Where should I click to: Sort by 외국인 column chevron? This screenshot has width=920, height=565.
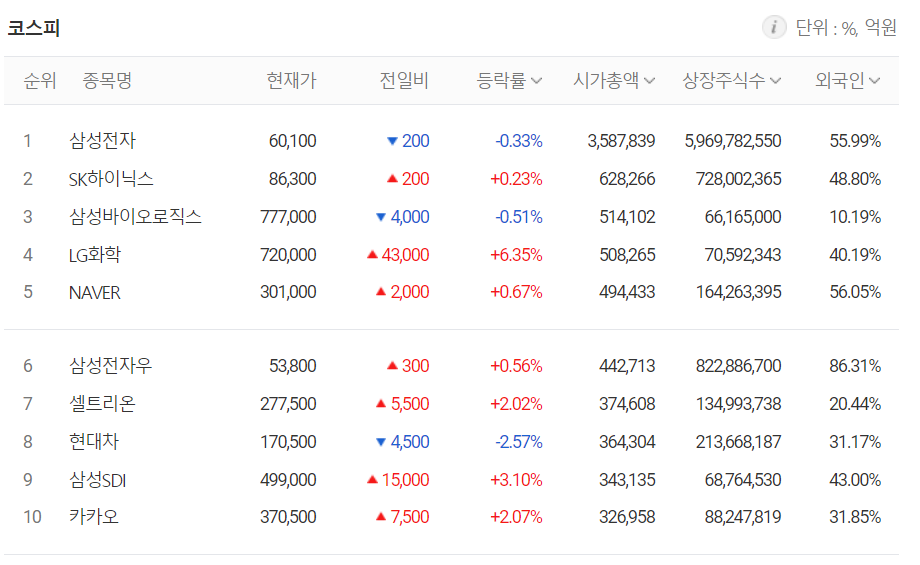tap(874, 81)
